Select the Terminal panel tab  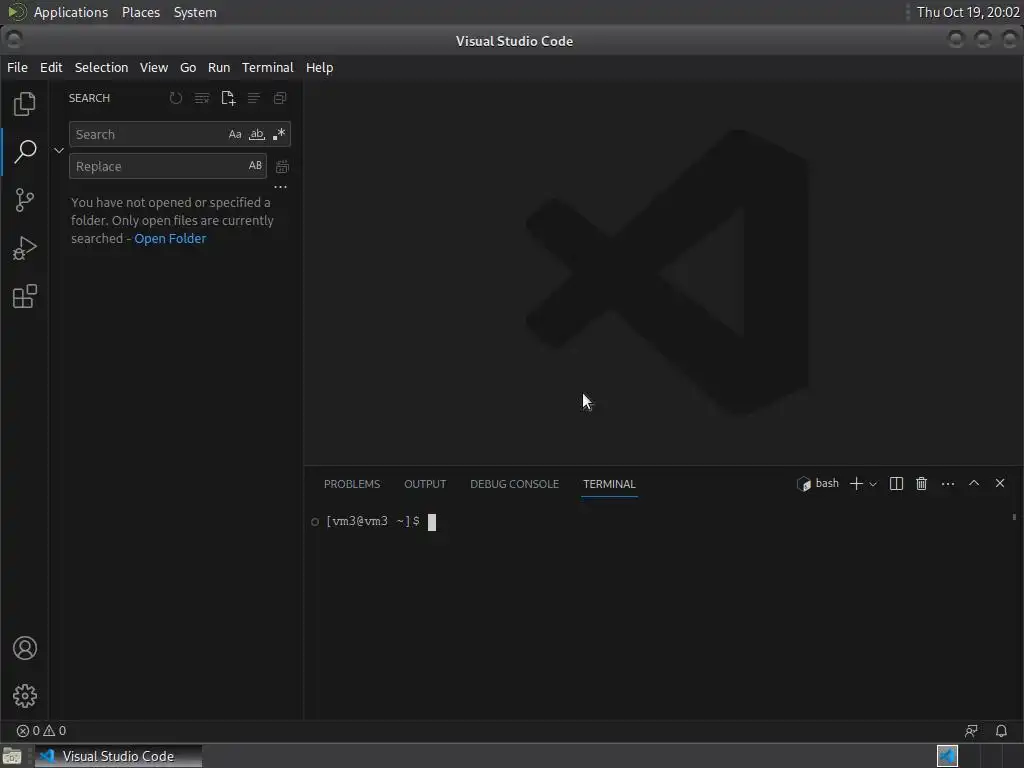pyautogui.click(x=609, y=484)
